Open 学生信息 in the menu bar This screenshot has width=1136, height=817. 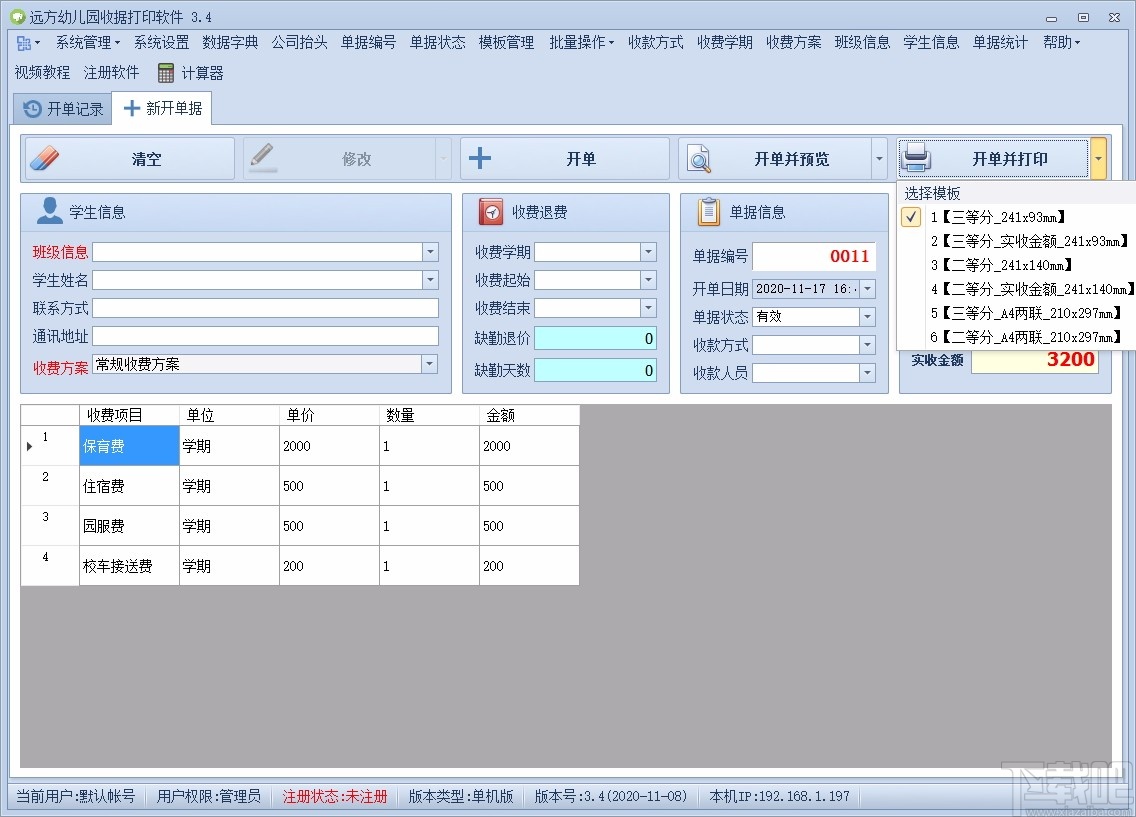[x=931, y=43]
